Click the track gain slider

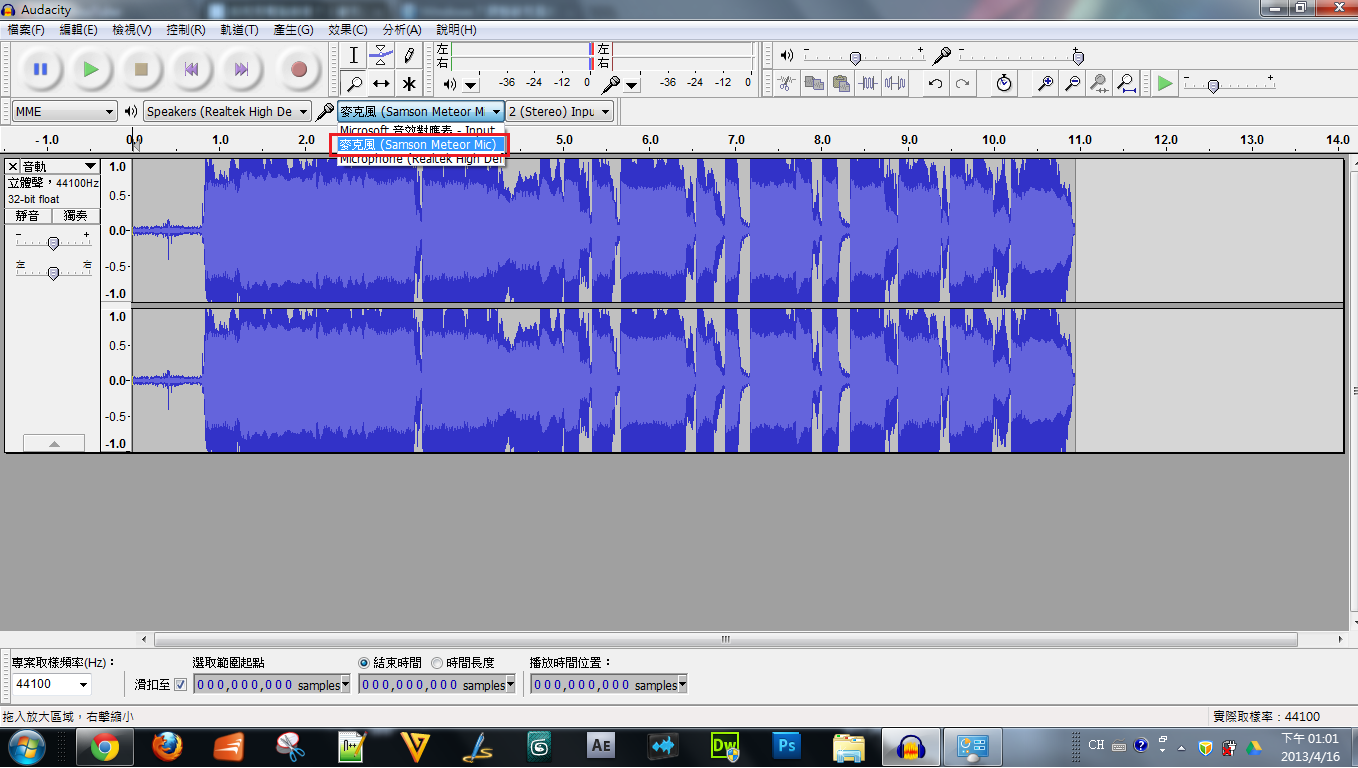[53, 242]
